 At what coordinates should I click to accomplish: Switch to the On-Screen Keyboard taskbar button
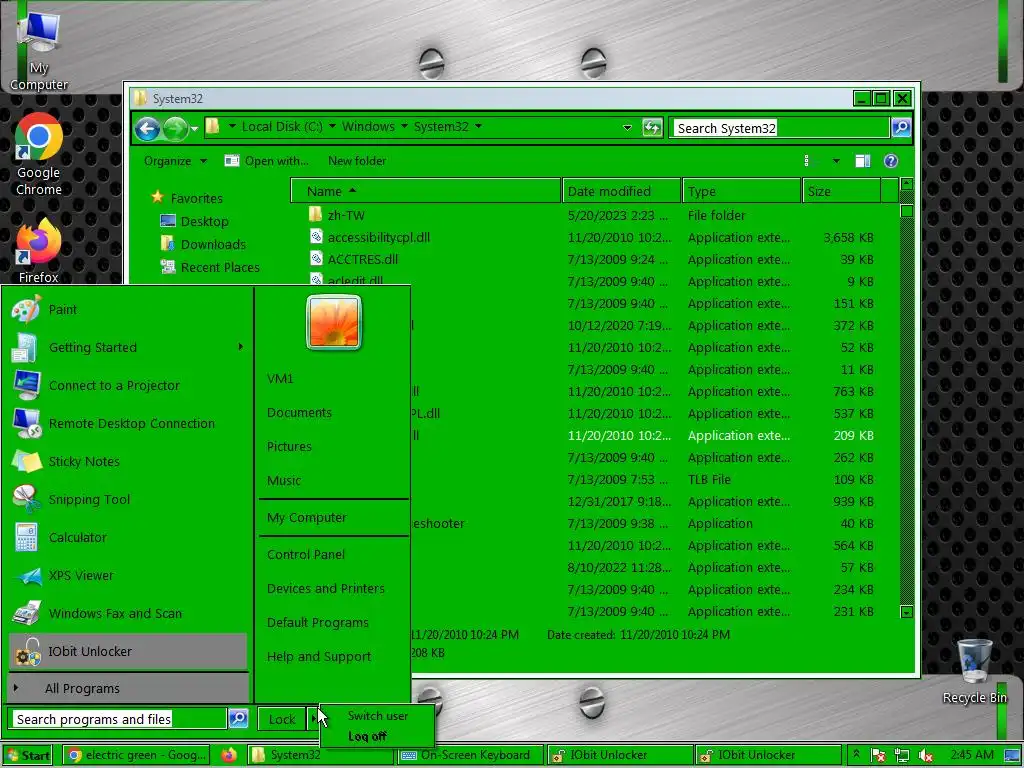(x=469, y=756)
